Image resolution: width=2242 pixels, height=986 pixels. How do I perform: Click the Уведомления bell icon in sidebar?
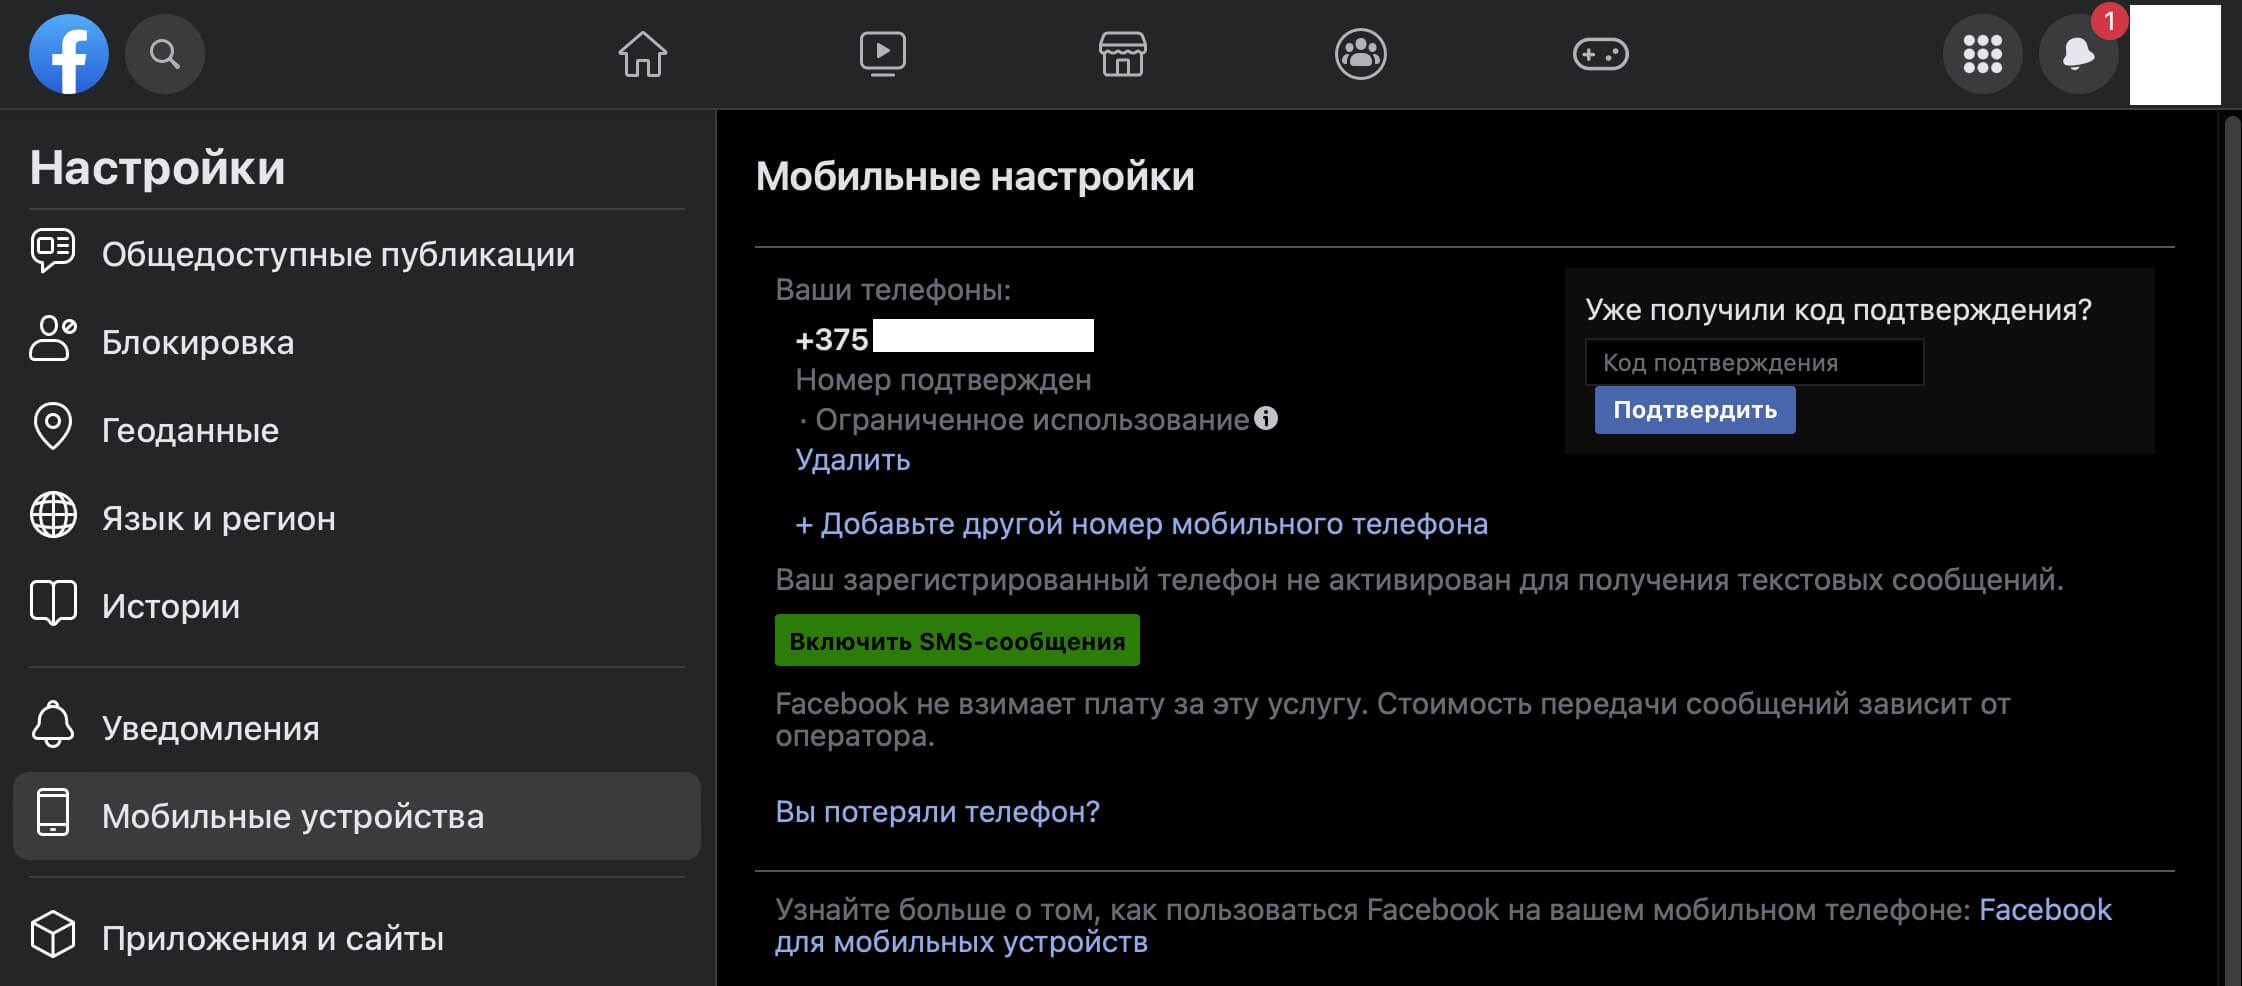point(53,725)
